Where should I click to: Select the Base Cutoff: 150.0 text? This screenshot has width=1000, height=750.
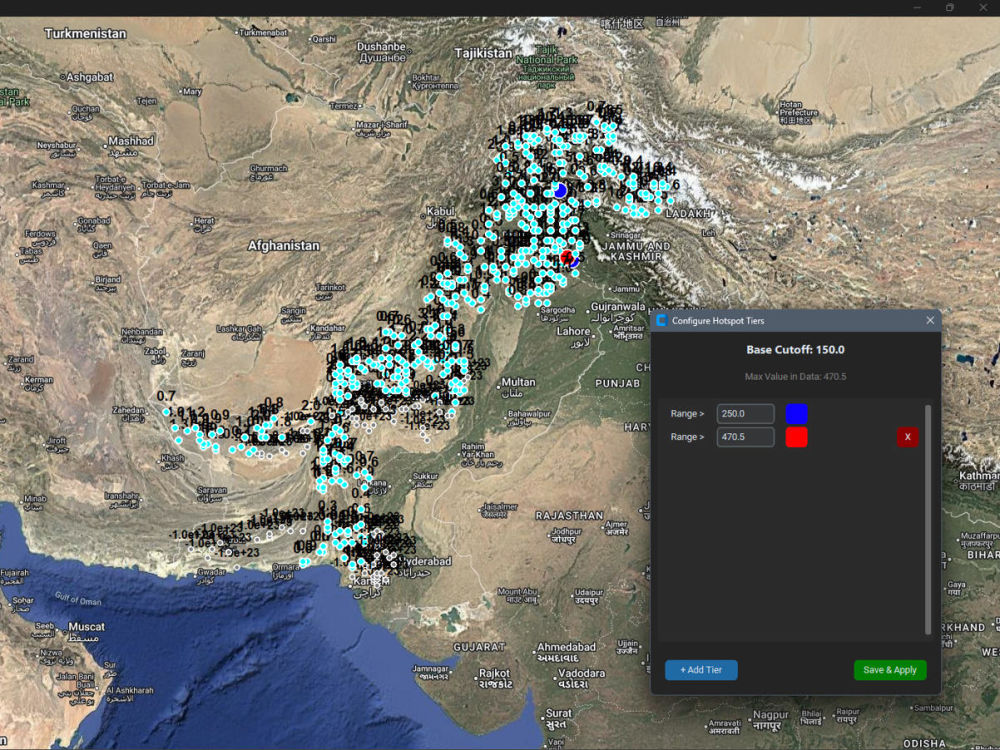point(795,349)
